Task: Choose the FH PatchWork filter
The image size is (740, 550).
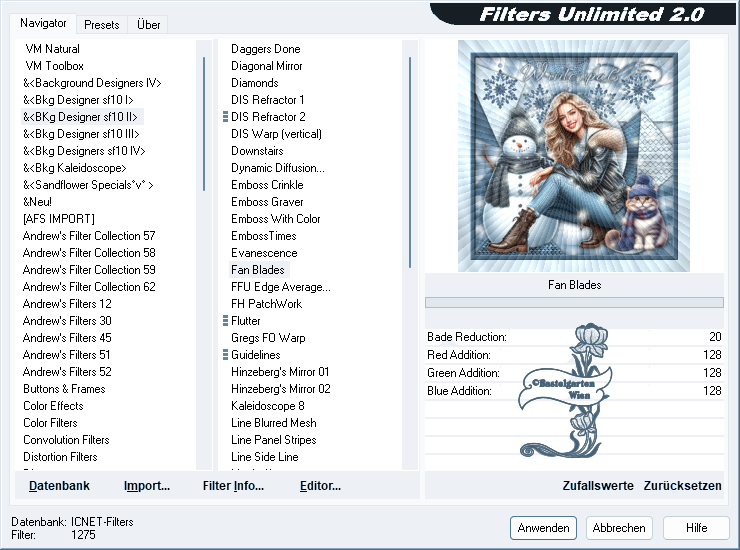Action: point(267,304)
